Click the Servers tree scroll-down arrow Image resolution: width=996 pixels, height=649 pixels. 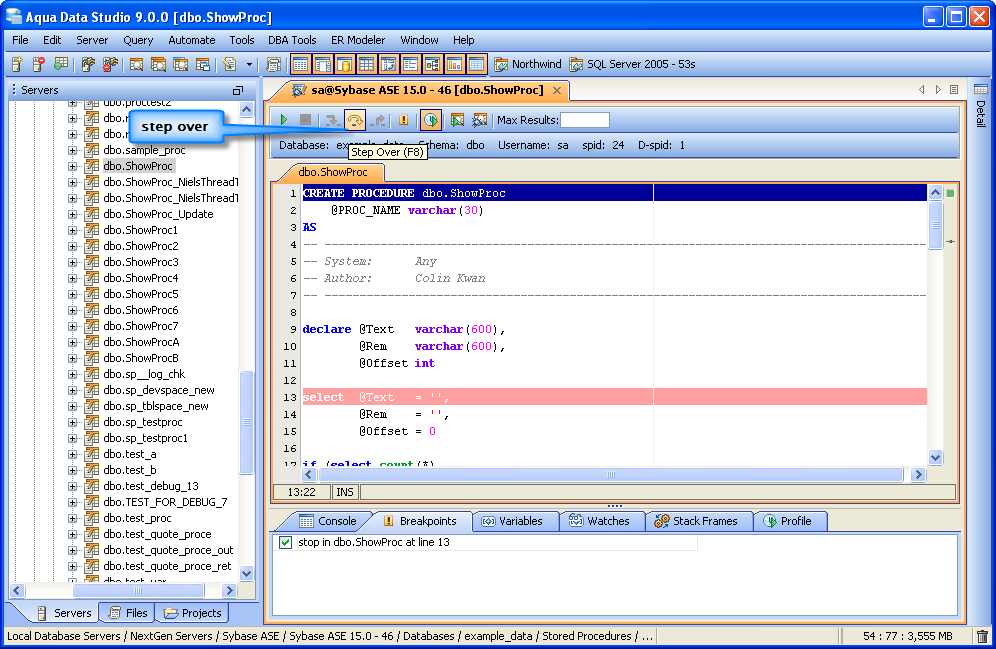point(247,573)
